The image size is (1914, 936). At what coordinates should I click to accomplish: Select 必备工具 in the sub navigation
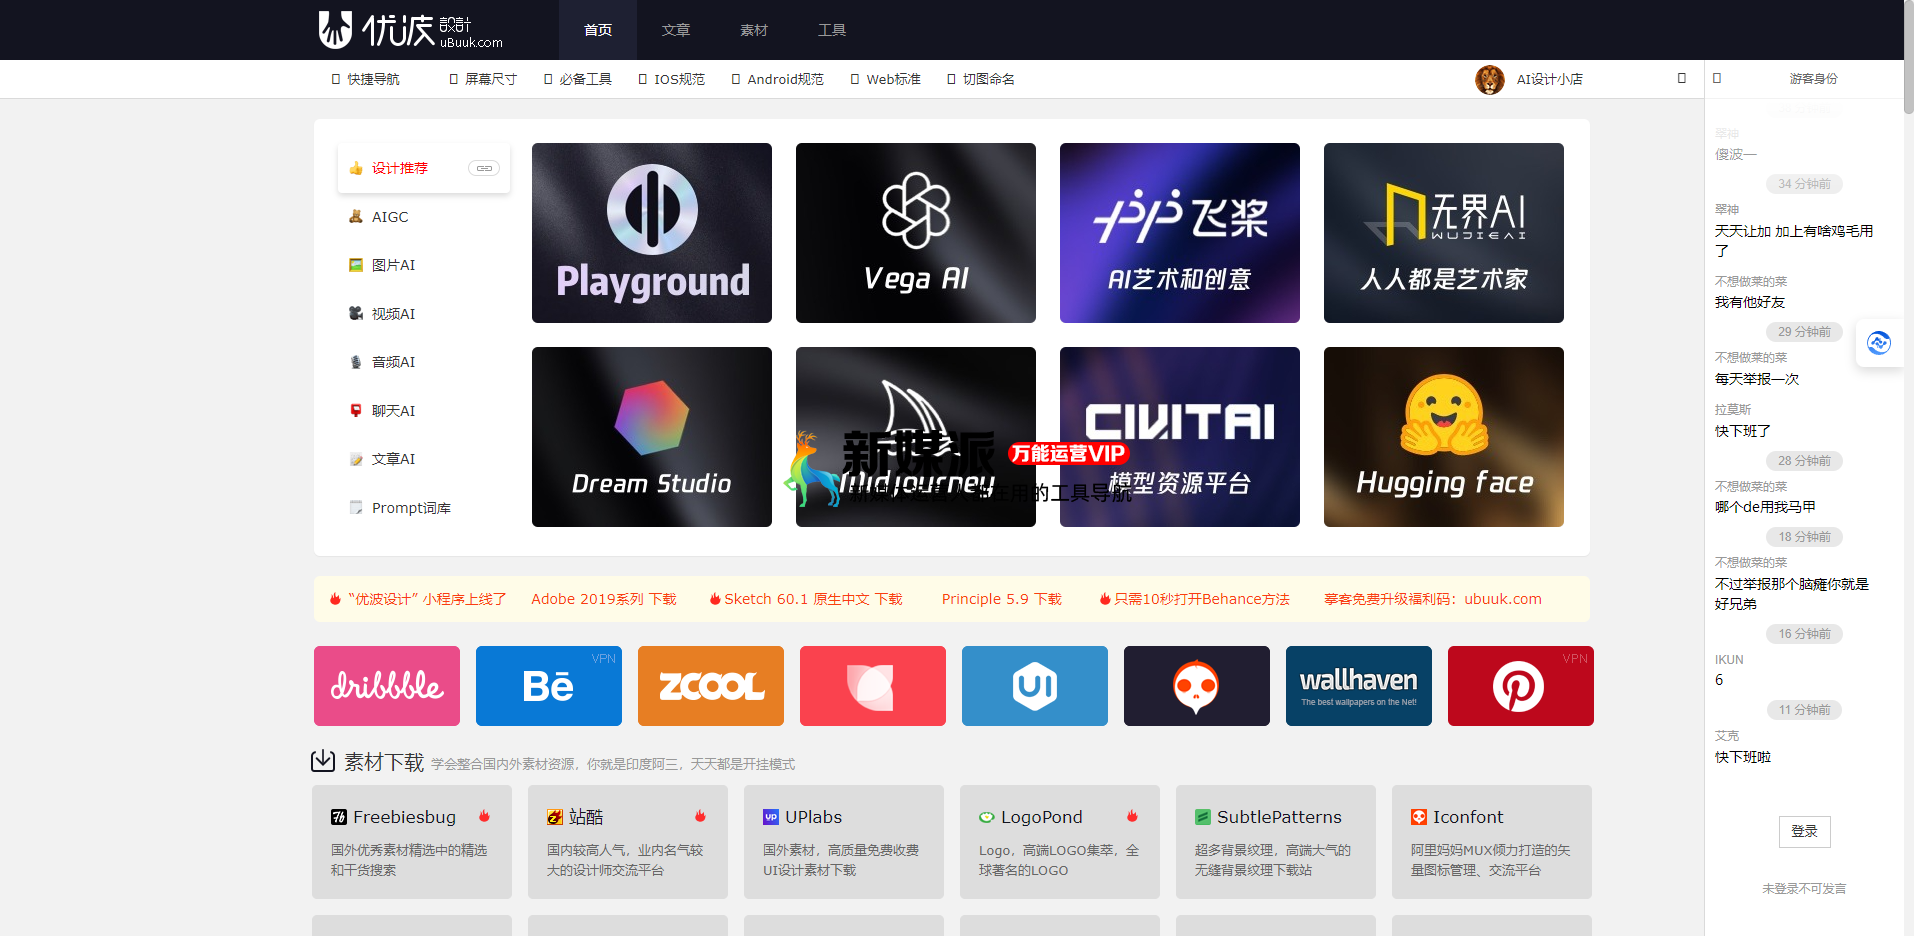pos(578,79)
